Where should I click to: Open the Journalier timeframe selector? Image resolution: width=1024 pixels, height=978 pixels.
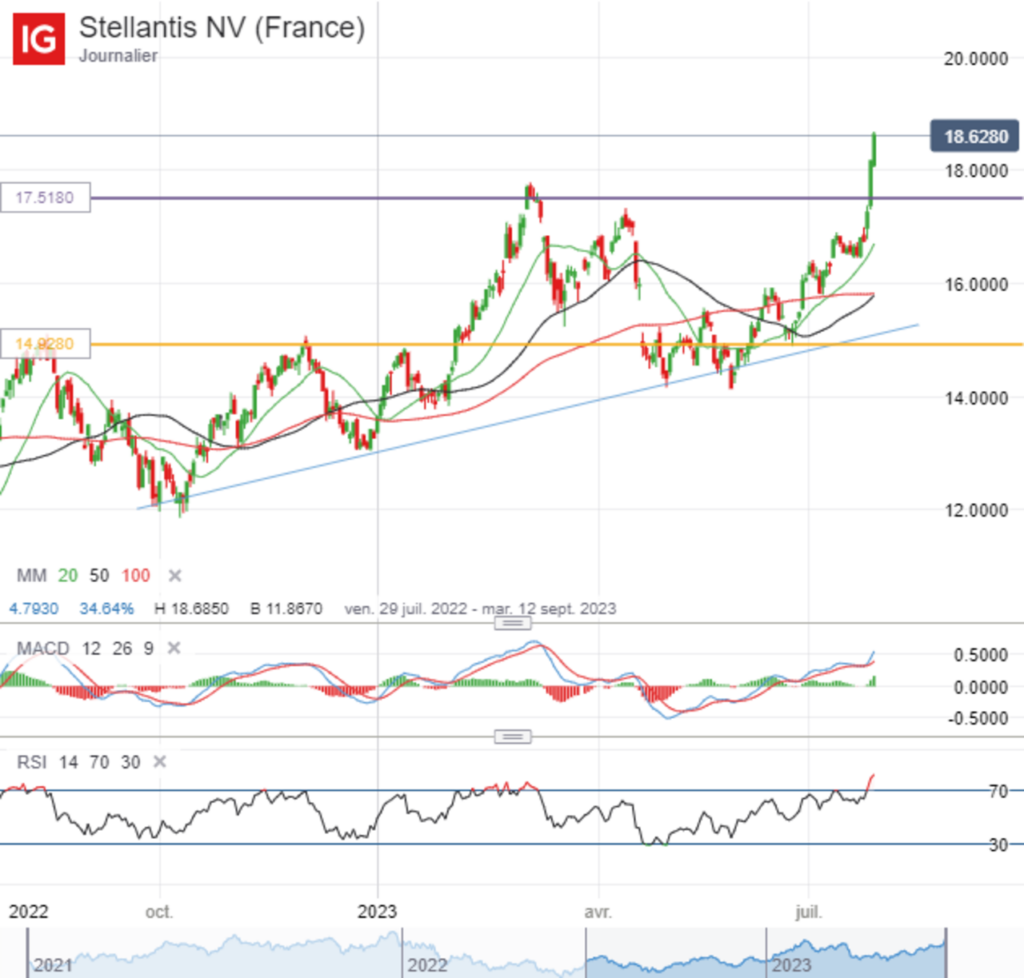(120, 57)
